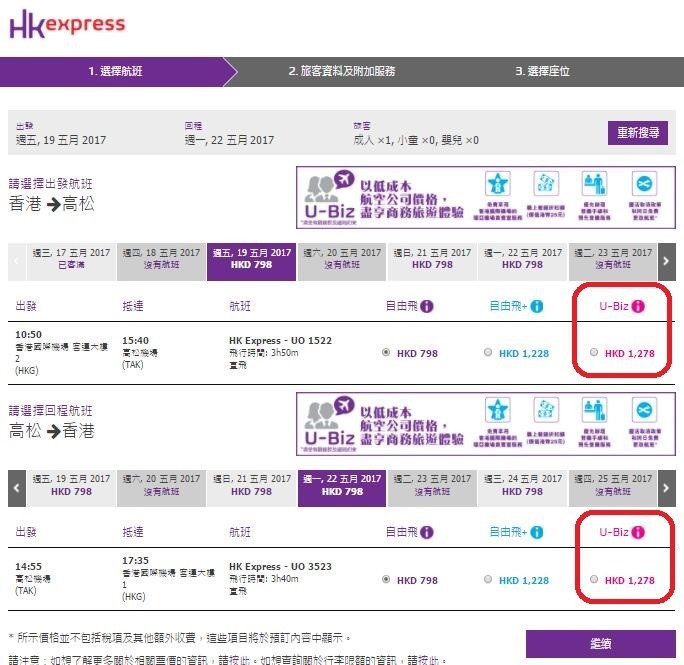Click info icon next to outbound 自由飛+

point(538,306)
